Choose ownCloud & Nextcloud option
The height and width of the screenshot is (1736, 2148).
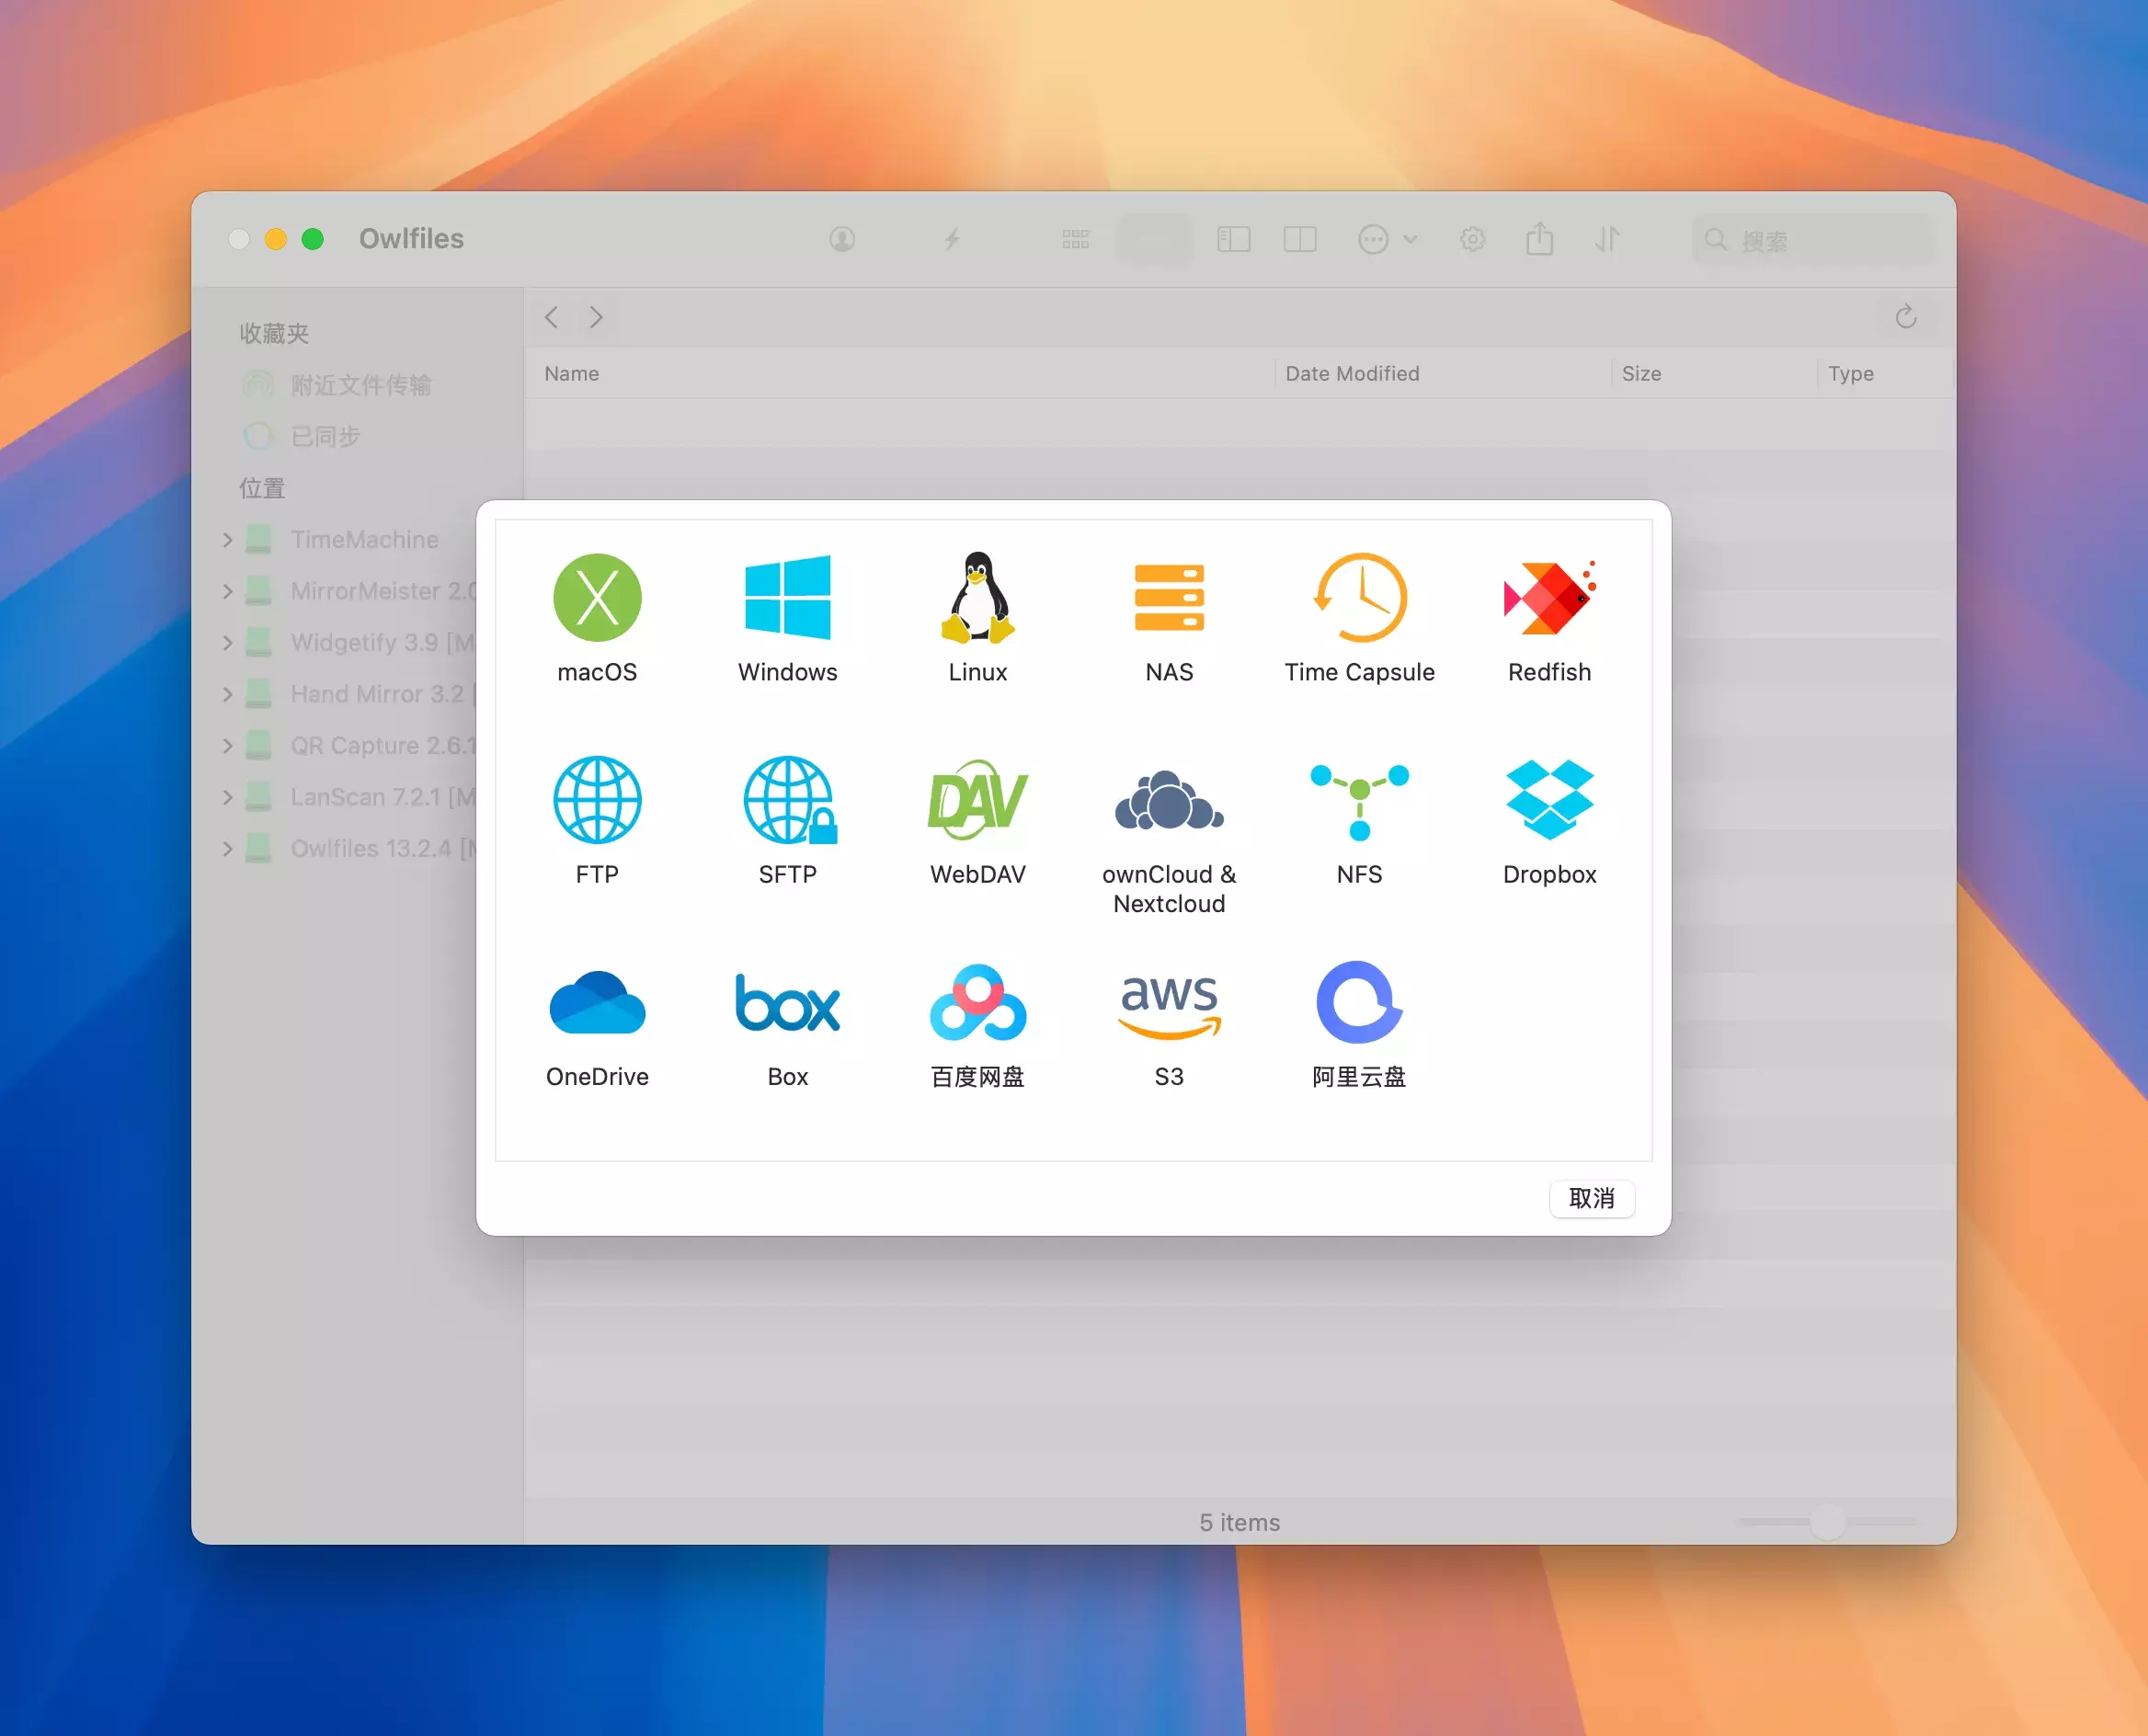click(x=1168, y=800)
